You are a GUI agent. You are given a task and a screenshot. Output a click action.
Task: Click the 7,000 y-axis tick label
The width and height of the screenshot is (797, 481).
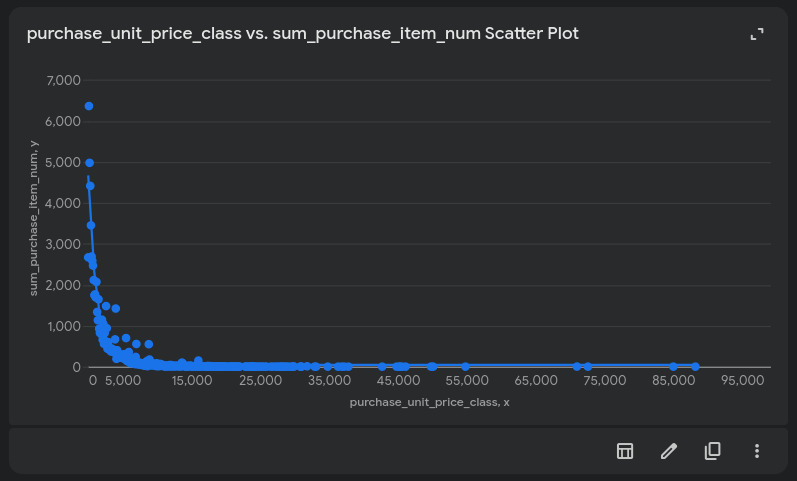[x=63, y=80]
